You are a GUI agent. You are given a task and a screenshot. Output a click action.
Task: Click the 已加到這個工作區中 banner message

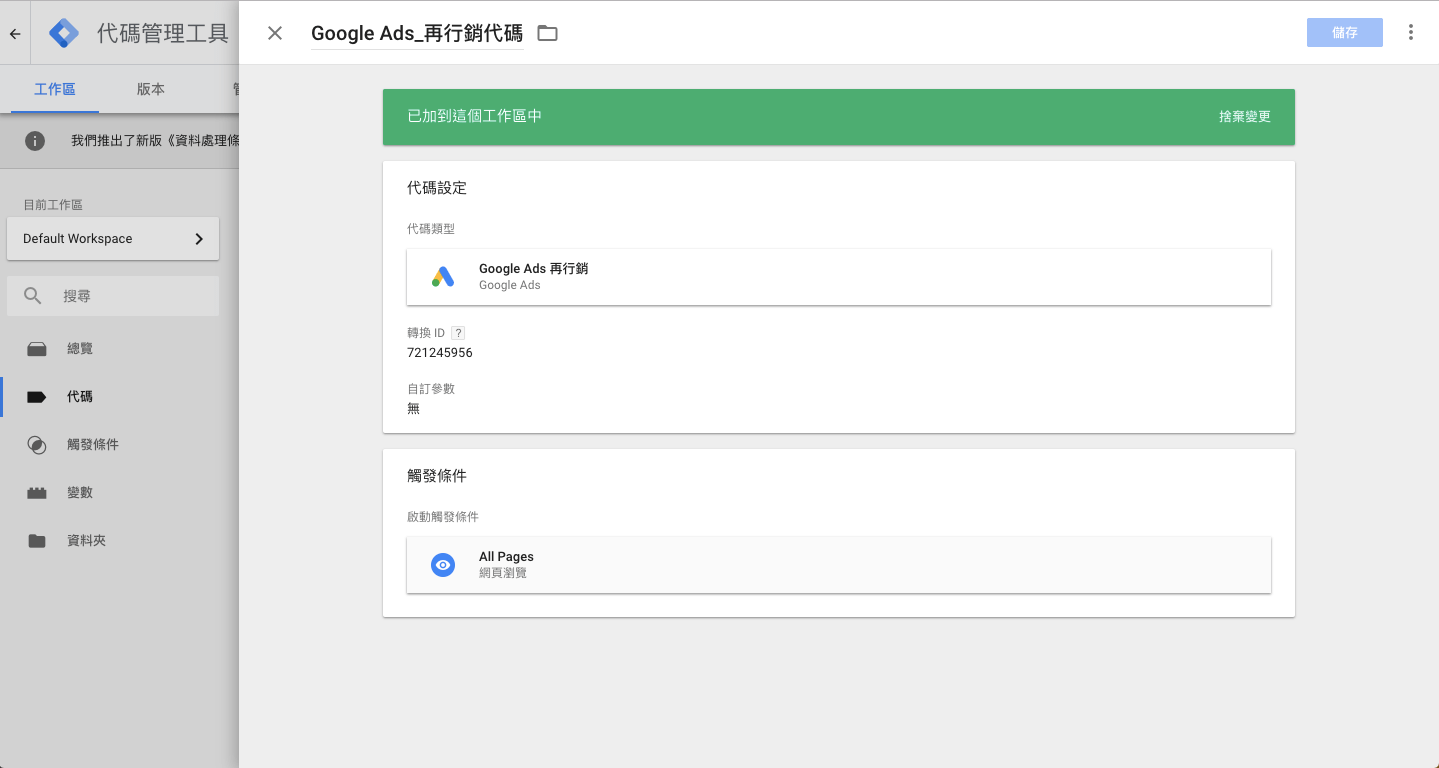475,116
